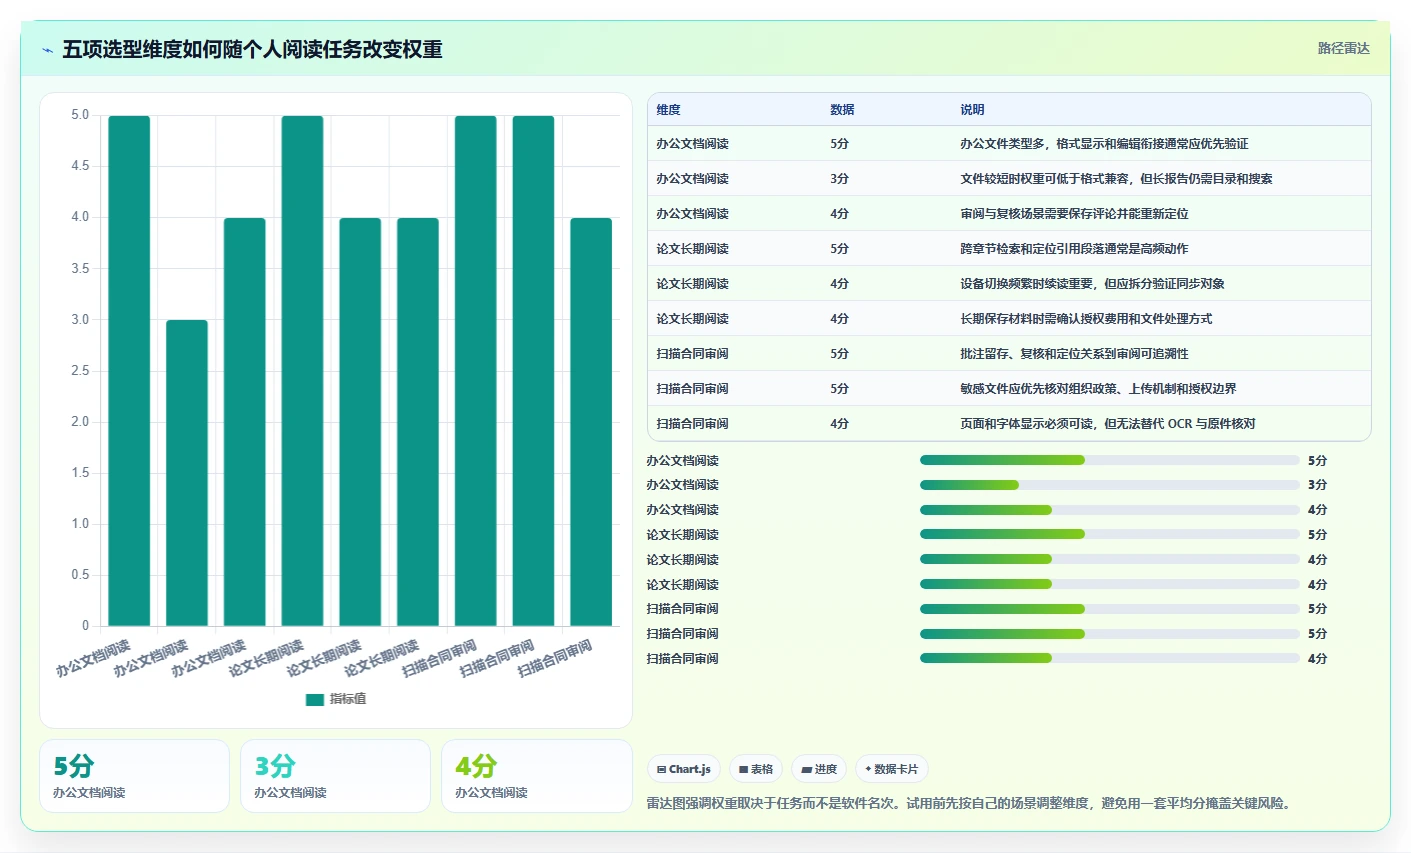Image resolution: width=1411 pixels, height=853 pixels.
Task: Click the 路径雷达 label in the header
Action: click(x=1343, y=48)
